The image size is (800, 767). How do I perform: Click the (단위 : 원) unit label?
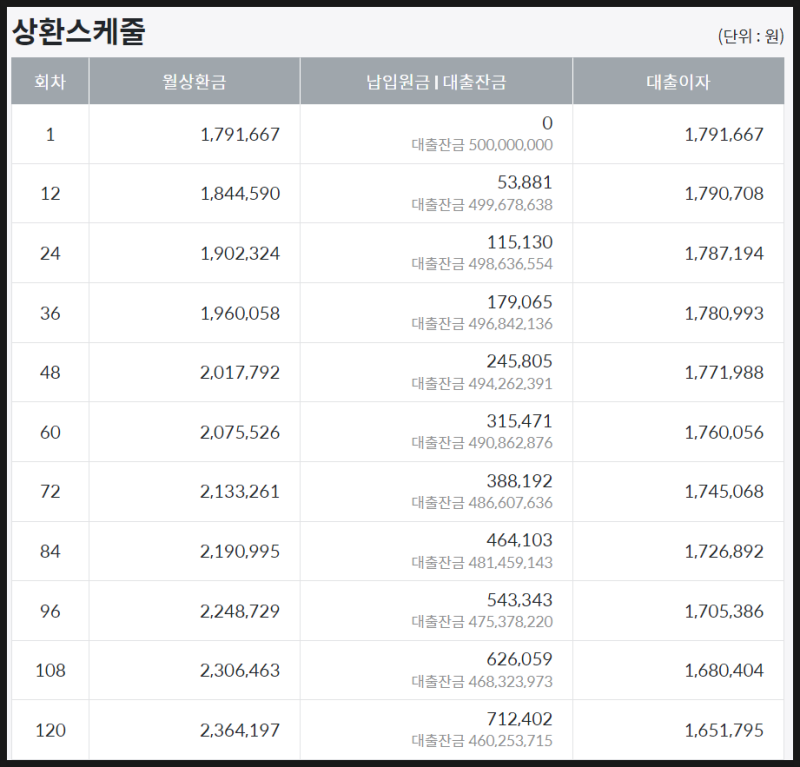tap(750, 36)
